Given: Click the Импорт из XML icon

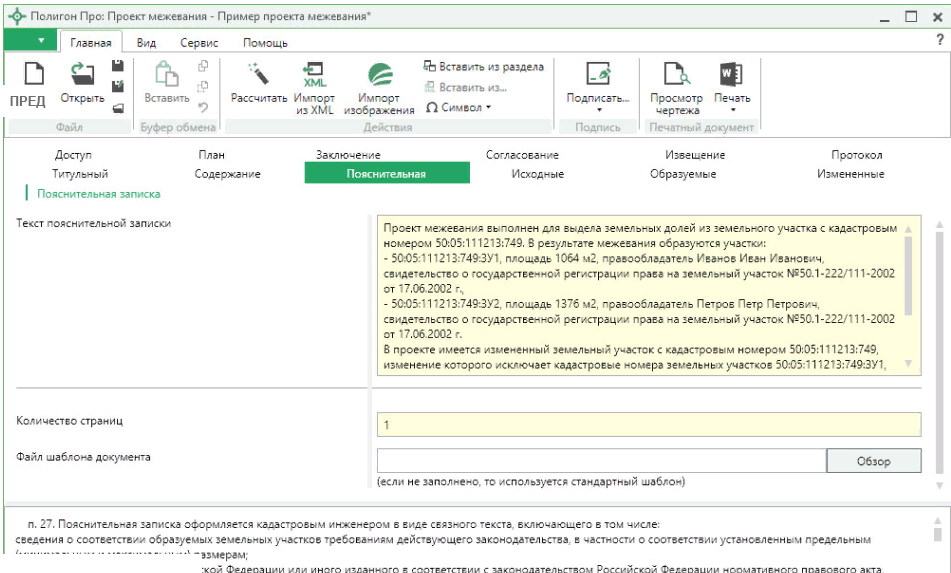Looking at the screenshot, I should (314, 75).
